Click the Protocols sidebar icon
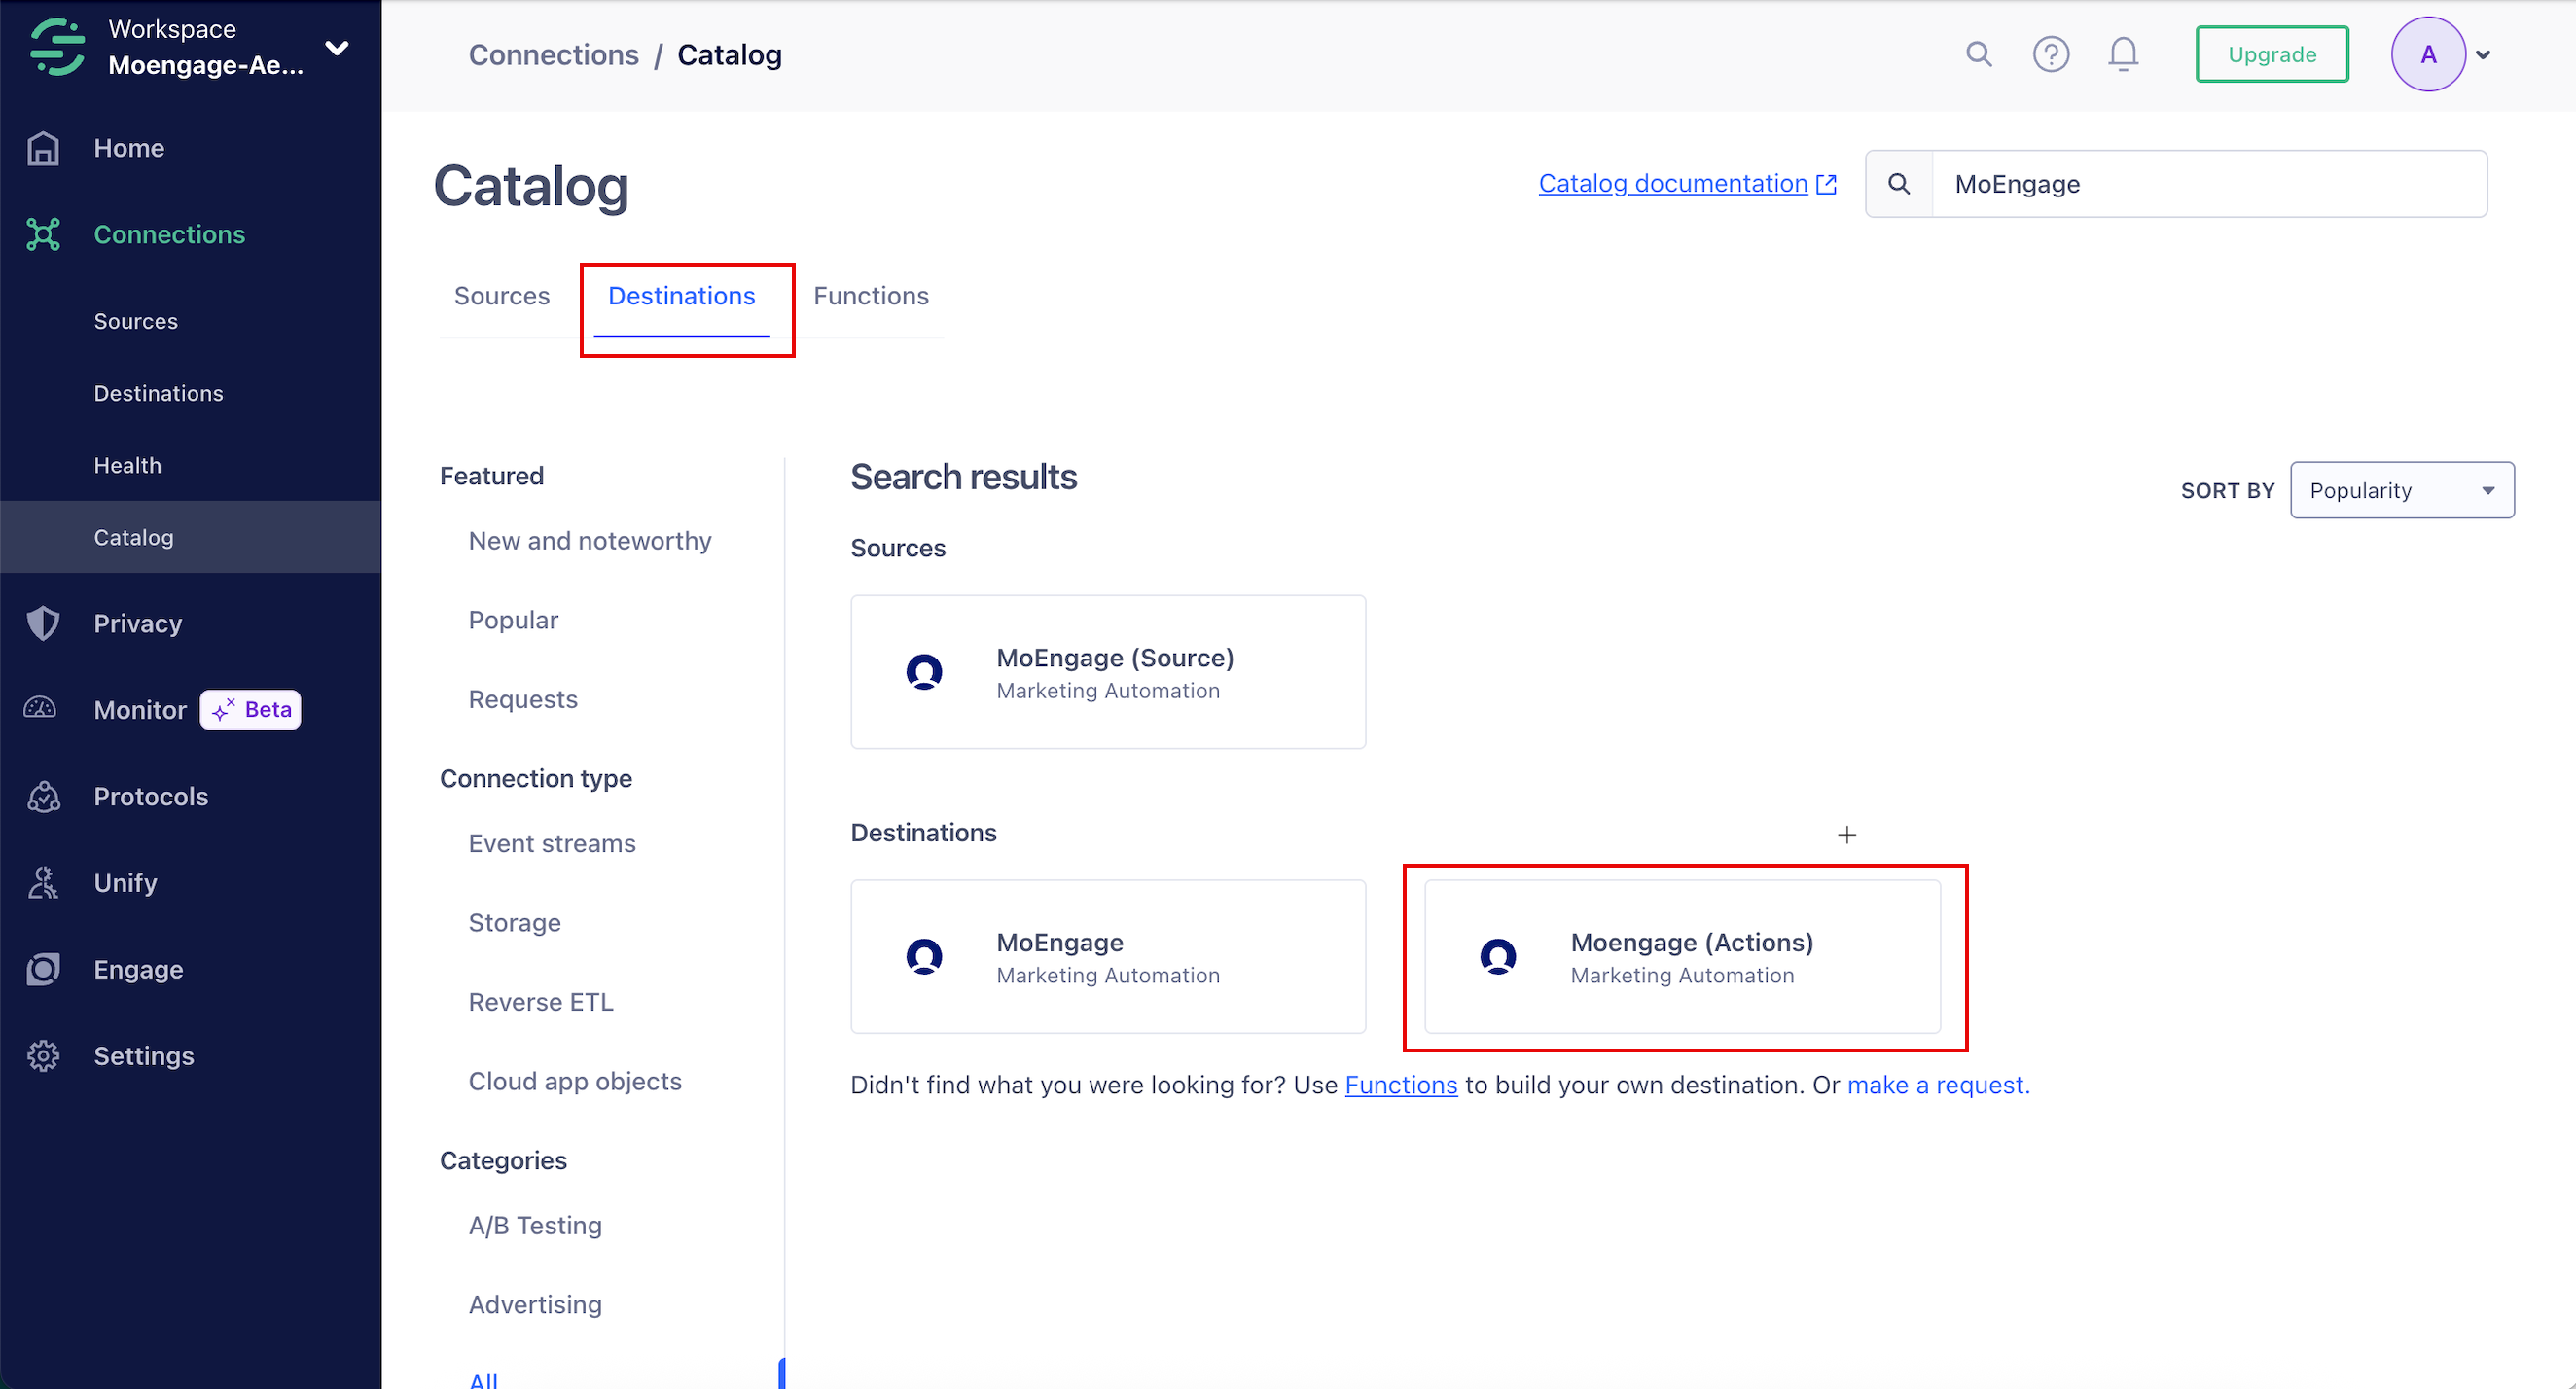Screen dimensions: 2576x1389 coord(43,796)
